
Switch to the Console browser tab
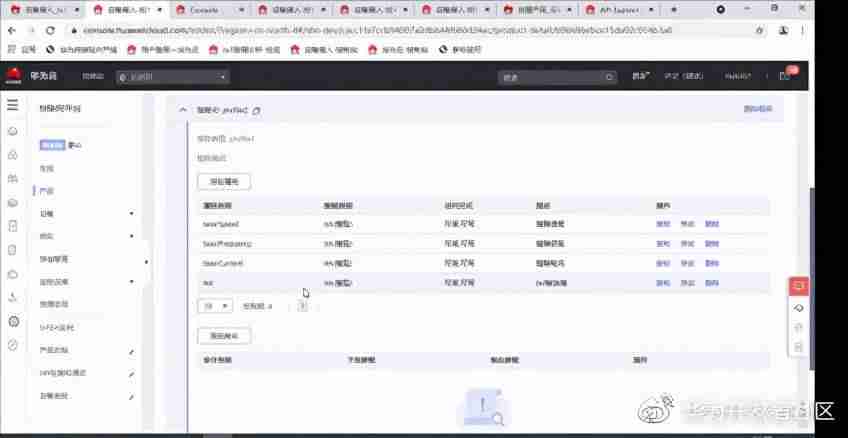[210, 10]
